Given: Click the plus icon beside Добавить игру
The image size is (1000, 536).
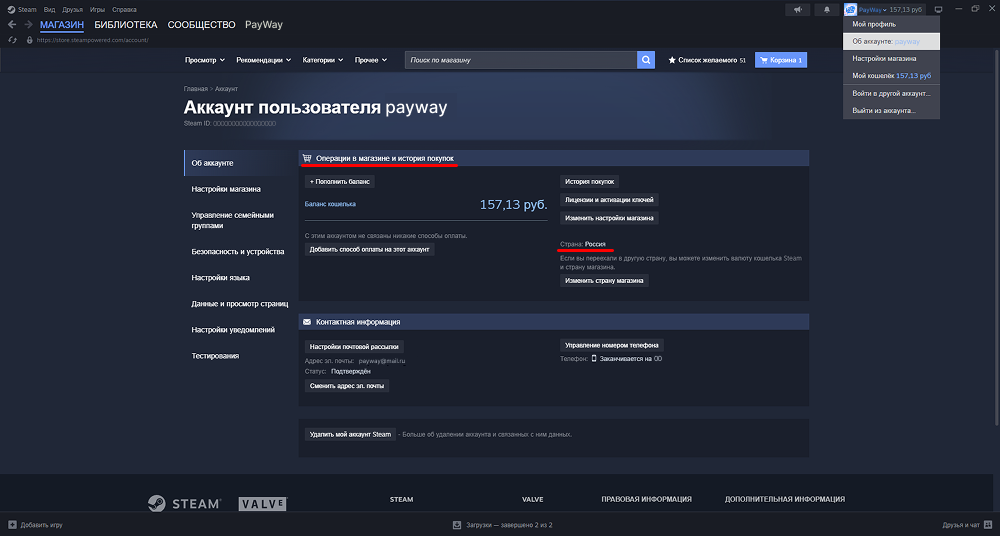Looking at the screenshot, I should 12,525.
